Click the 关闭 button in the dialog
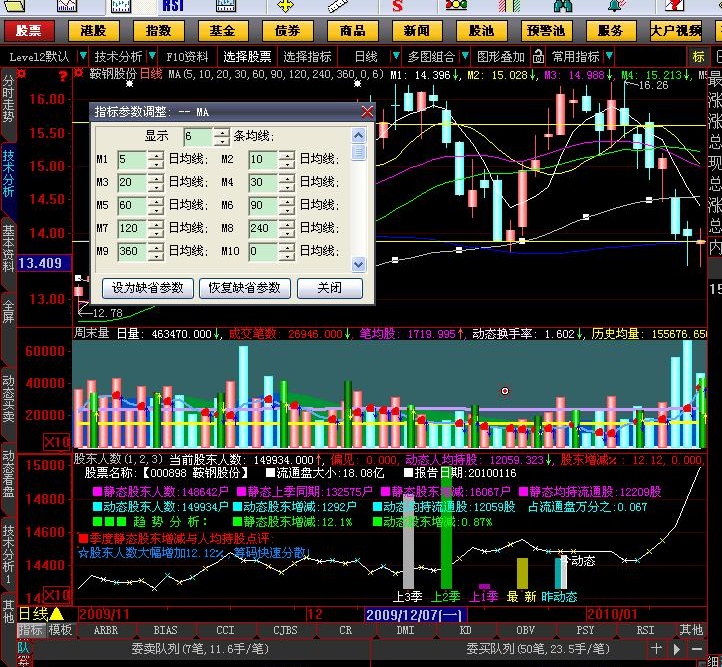 coord(330,288)
